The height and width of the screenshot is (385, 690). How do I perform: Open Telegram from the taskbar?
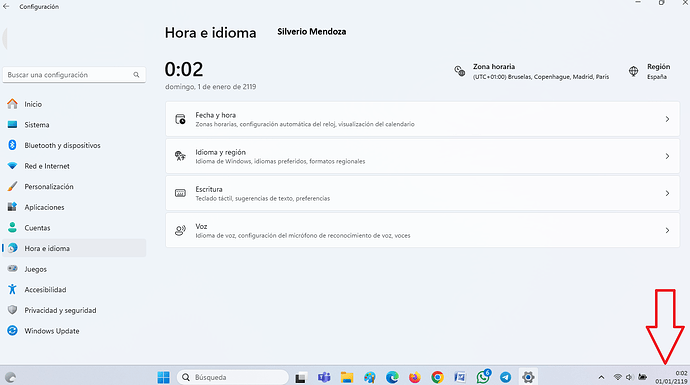coord(506,377)
